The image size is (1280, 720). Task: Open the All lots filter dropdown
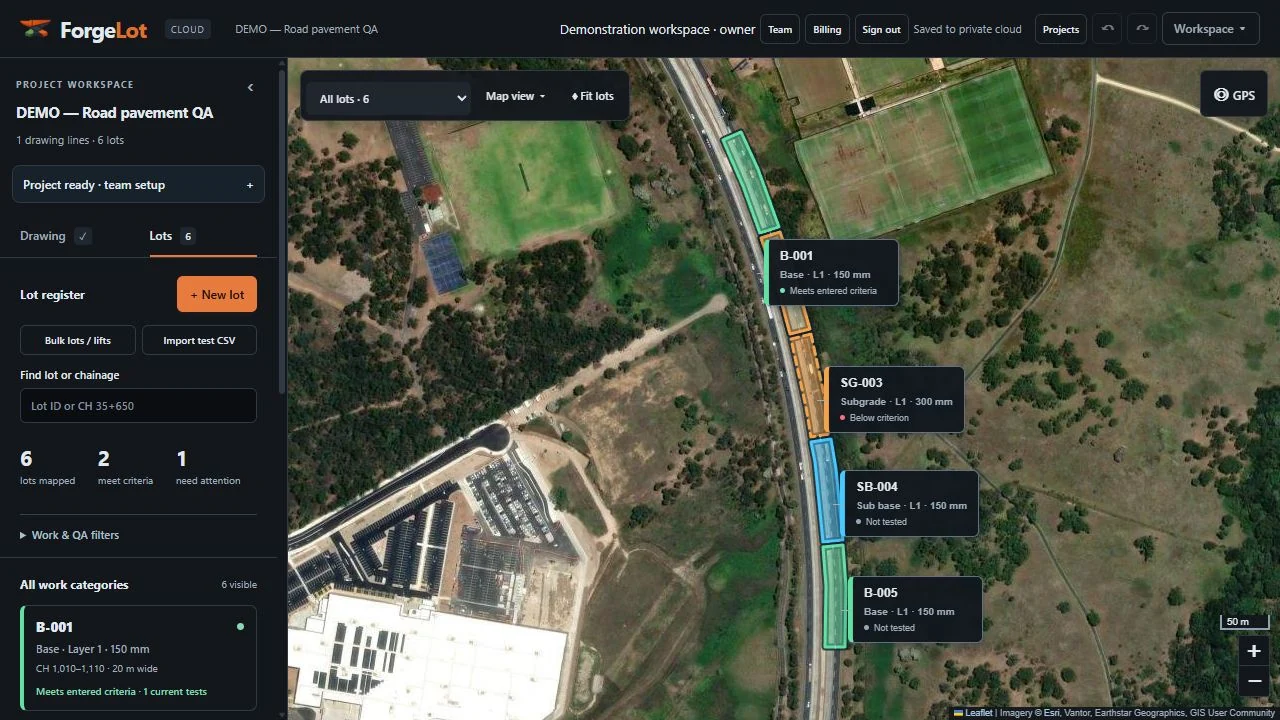[388, 98]
